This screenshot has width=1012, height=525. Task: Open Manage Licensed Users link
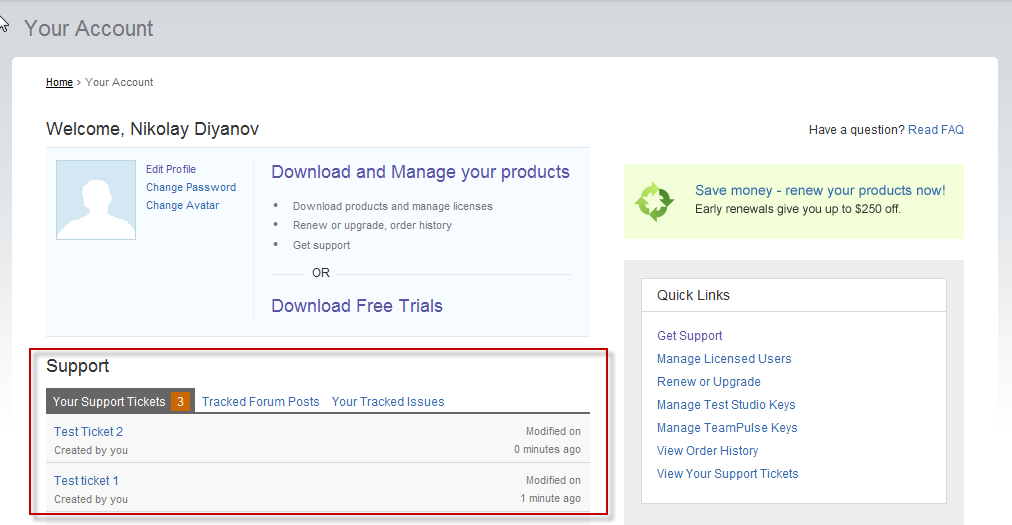[724, 359]
